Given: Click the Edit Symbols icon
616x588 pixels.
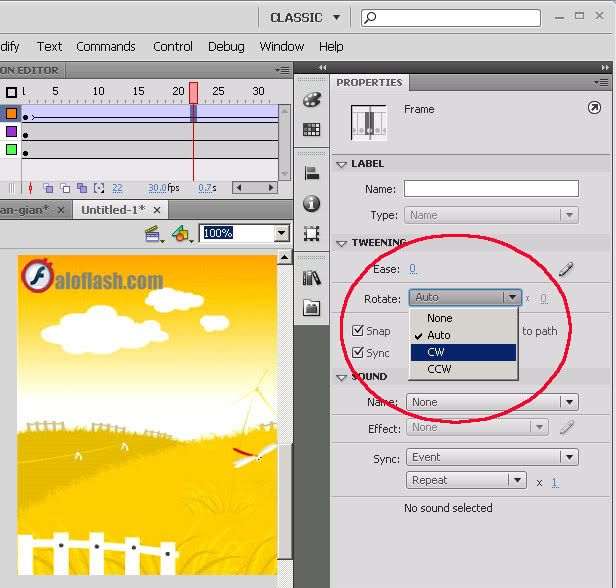Looking at the screenshot, I should pyautogui.click(x=181, y=234).
